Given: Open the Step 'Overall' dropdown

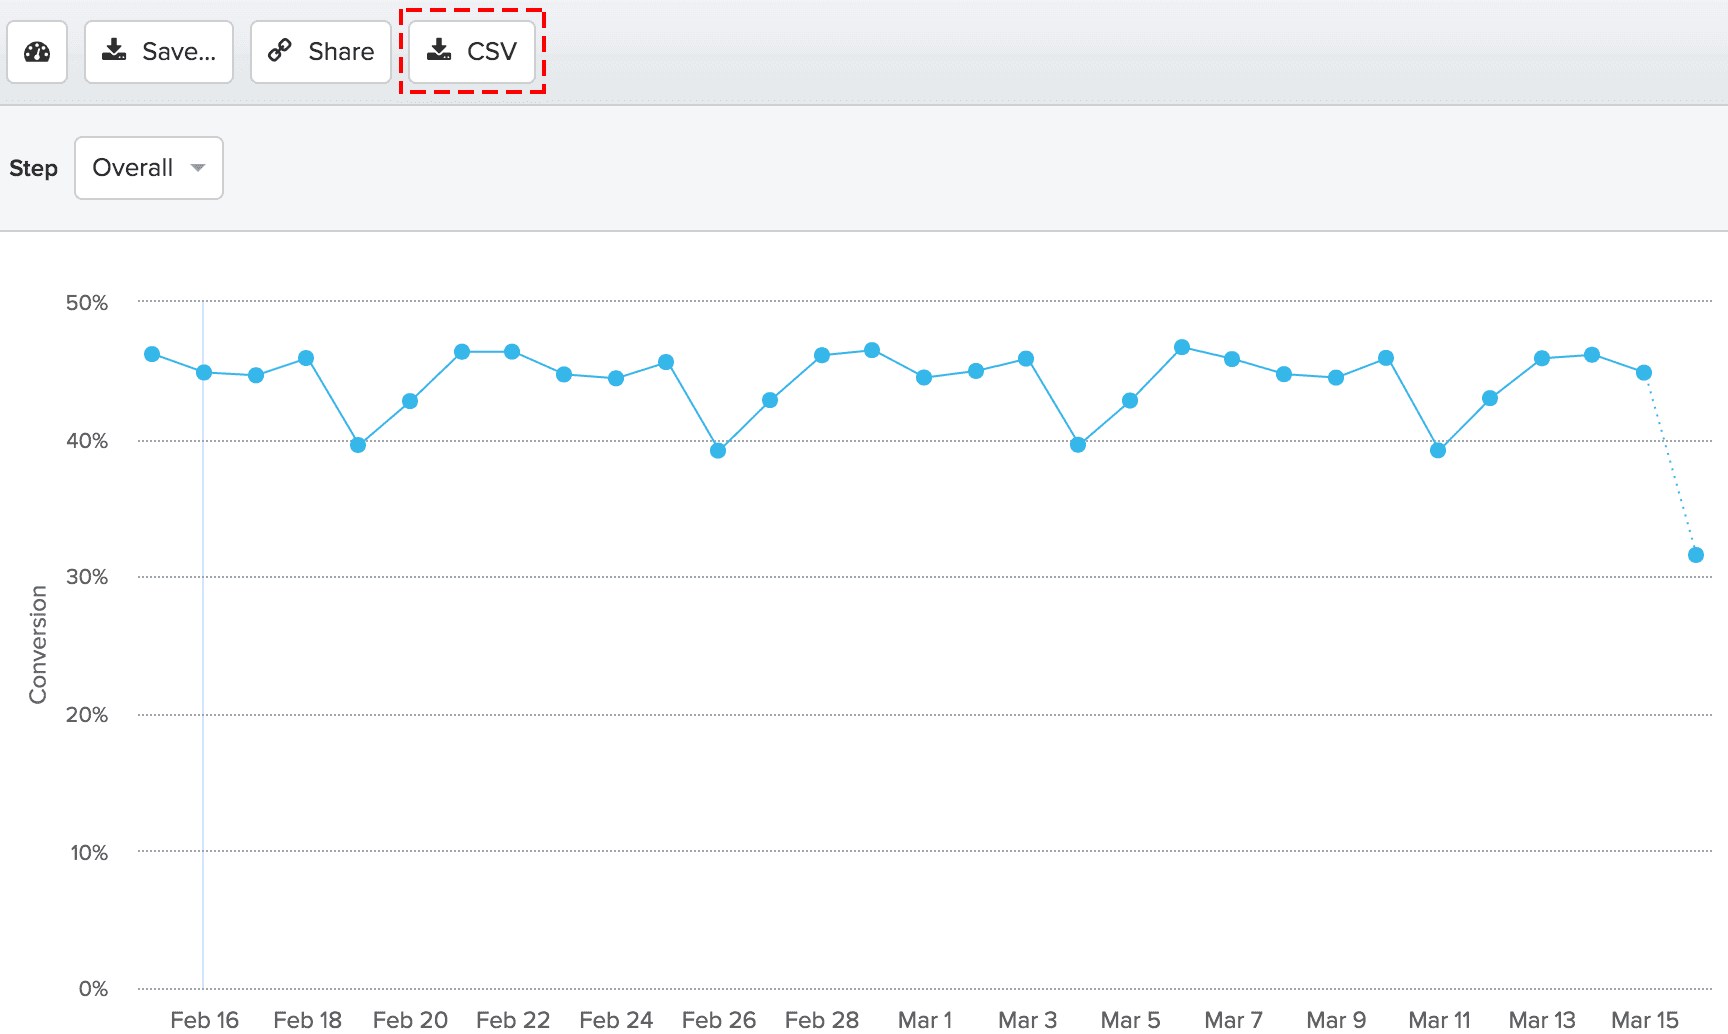Looking at the screenshot, I should point(148,168).
